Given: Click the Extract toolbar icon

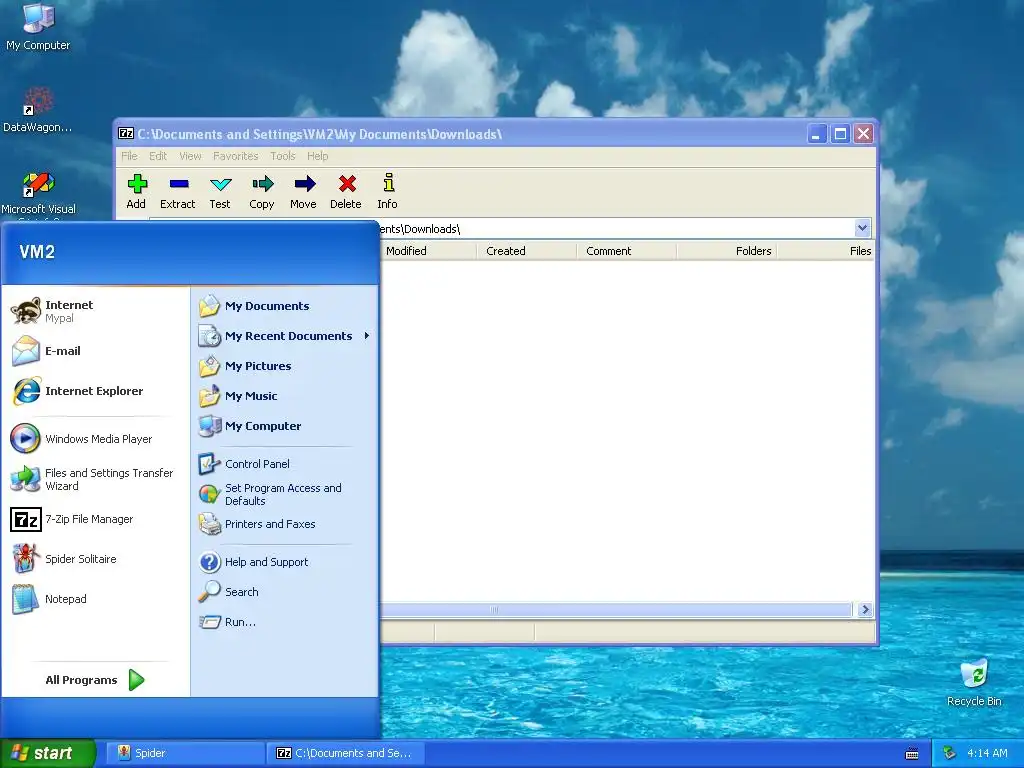Looking at the screenshot, I should coord(178,191).
